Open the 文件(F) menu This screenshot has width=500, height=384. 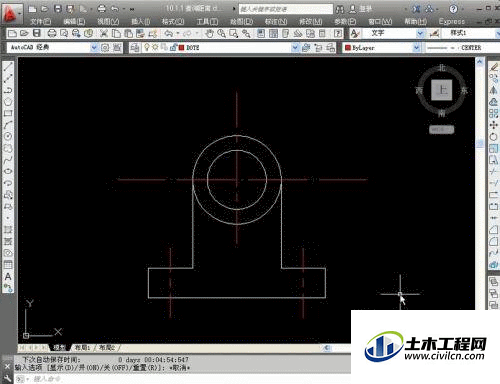[x=41, y=22]
